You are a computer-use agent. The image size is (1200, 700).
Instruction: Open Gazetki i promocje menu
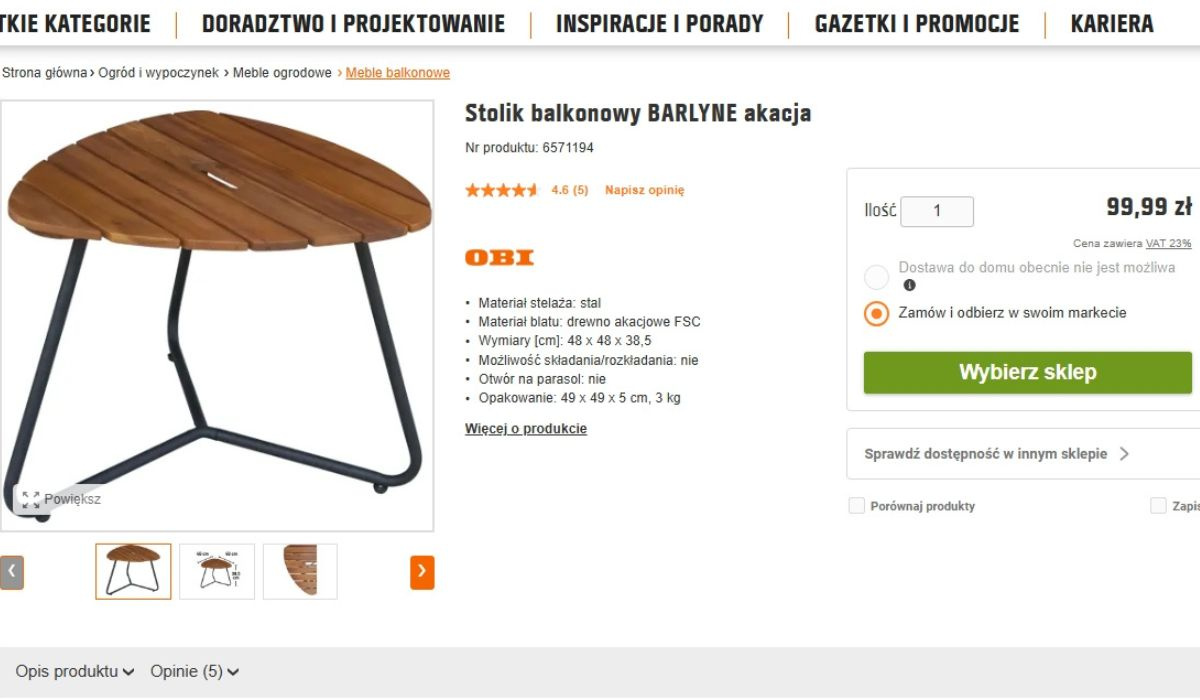coord(917,24)
